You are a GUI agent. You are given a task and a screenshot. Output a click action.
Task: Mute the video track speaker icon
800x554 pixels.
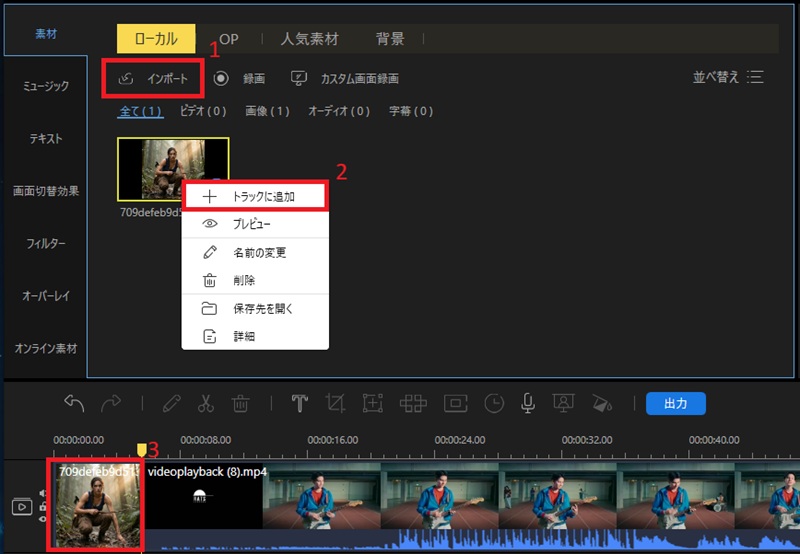(x=43, y=493)
